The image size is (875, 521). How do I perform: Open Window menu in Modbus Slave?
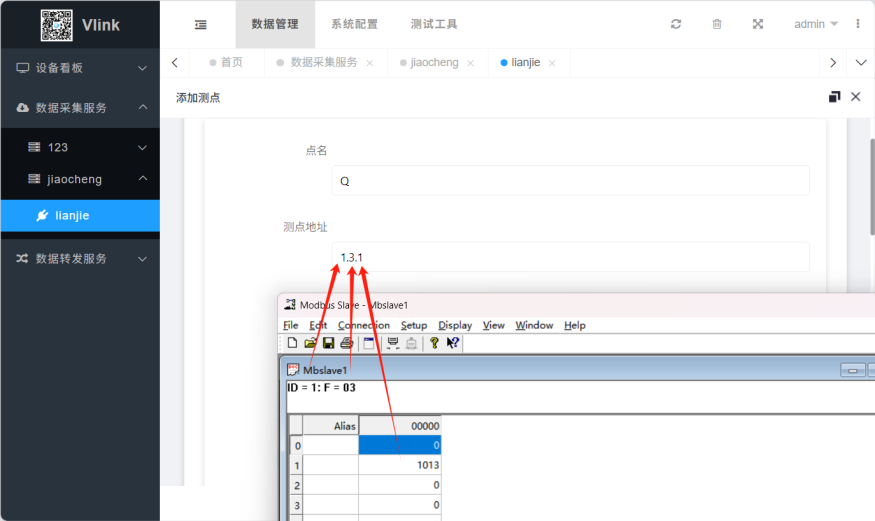(534, 325)
